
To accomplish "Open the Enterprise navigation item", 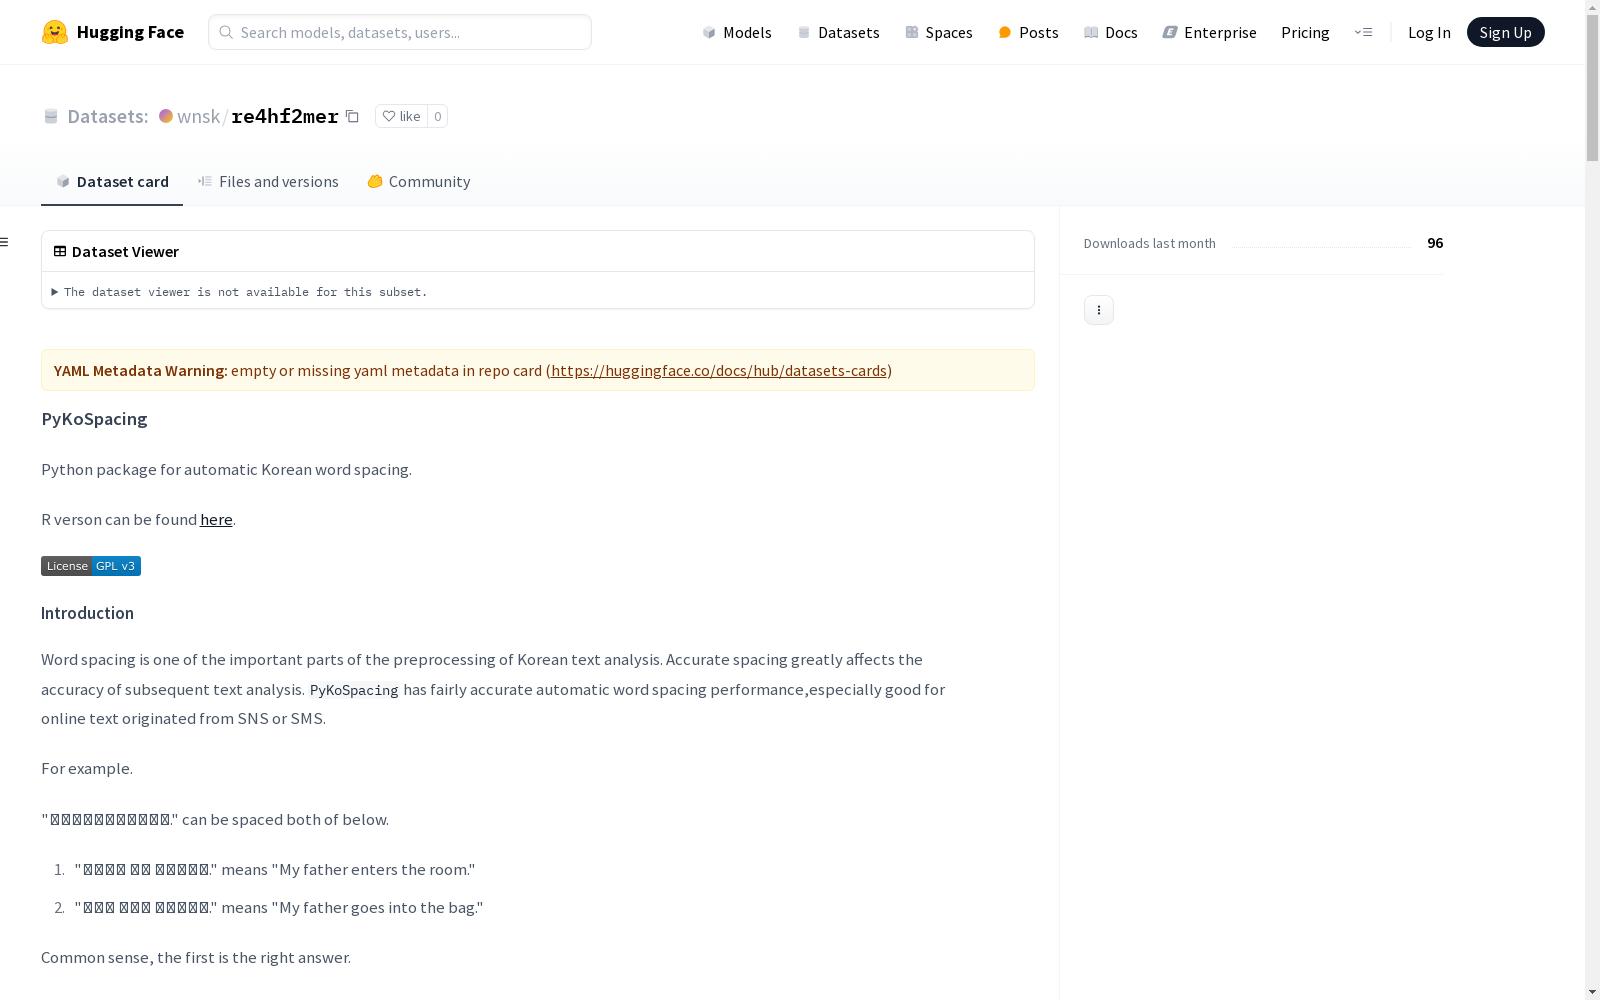I will pyautogui.click(x=1210, y=32).
